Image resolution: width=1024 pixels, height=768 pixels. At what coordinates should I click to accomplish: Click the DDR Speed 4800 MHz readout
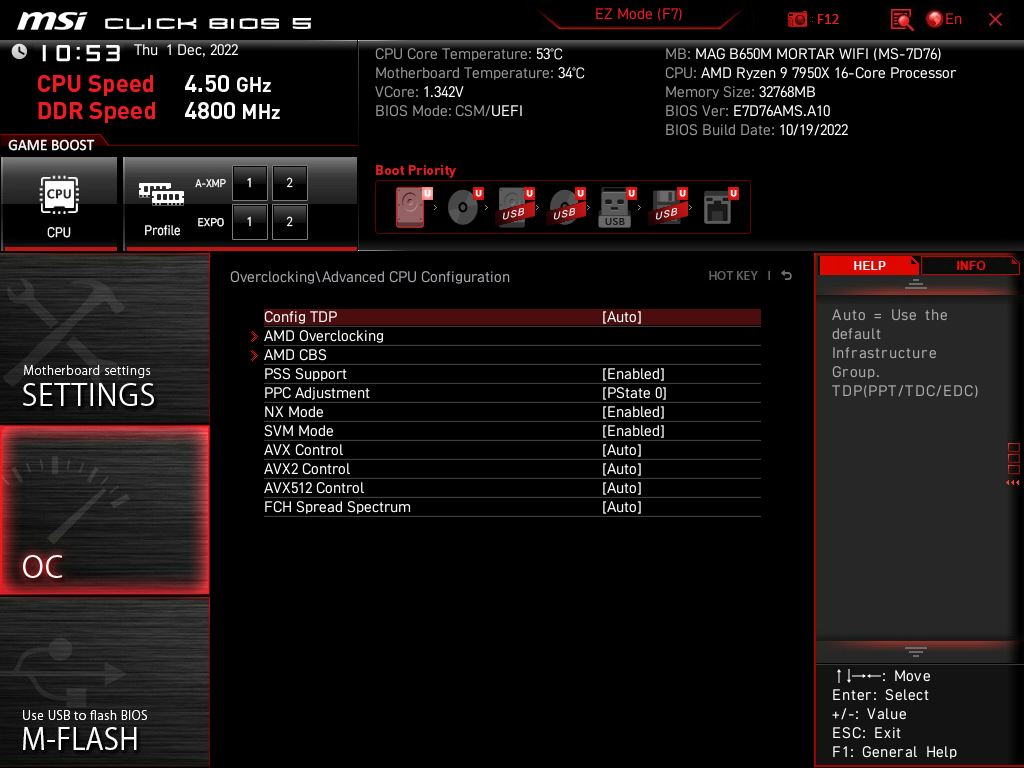coord(159,111)
